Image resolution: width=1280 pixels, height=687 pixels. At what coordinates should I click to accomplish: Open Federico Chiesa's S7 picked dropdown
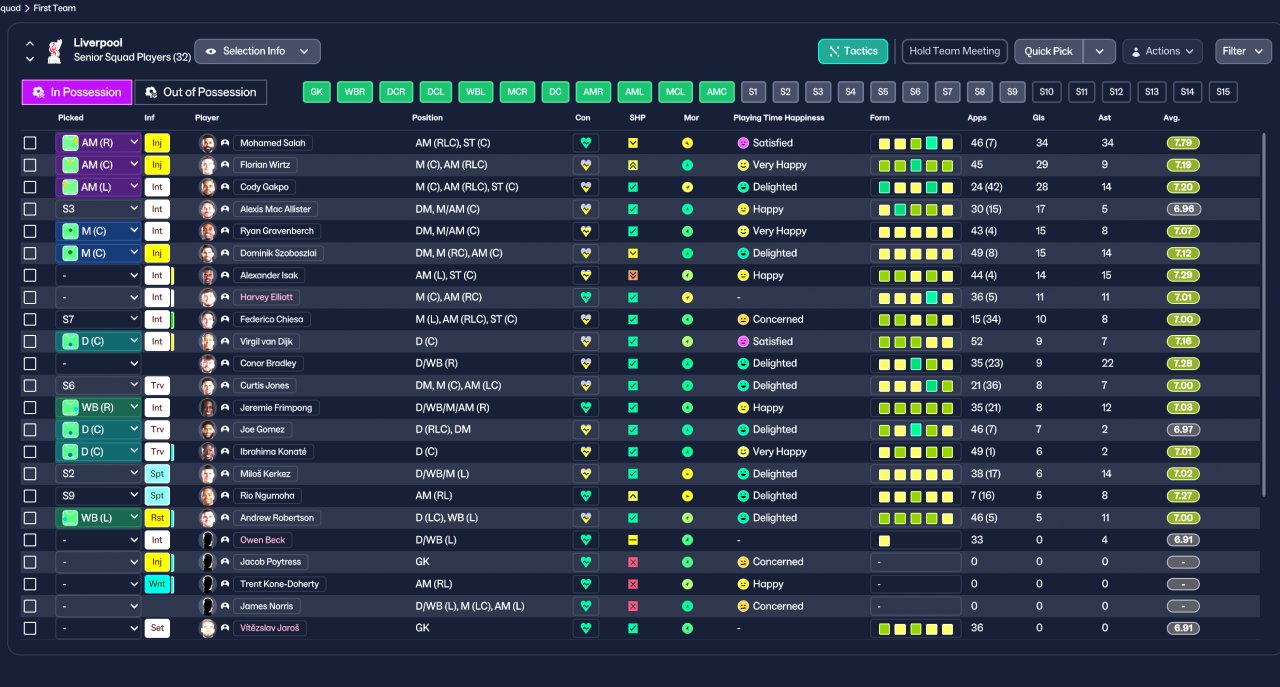pyautogui.click(x=98, y=319)
